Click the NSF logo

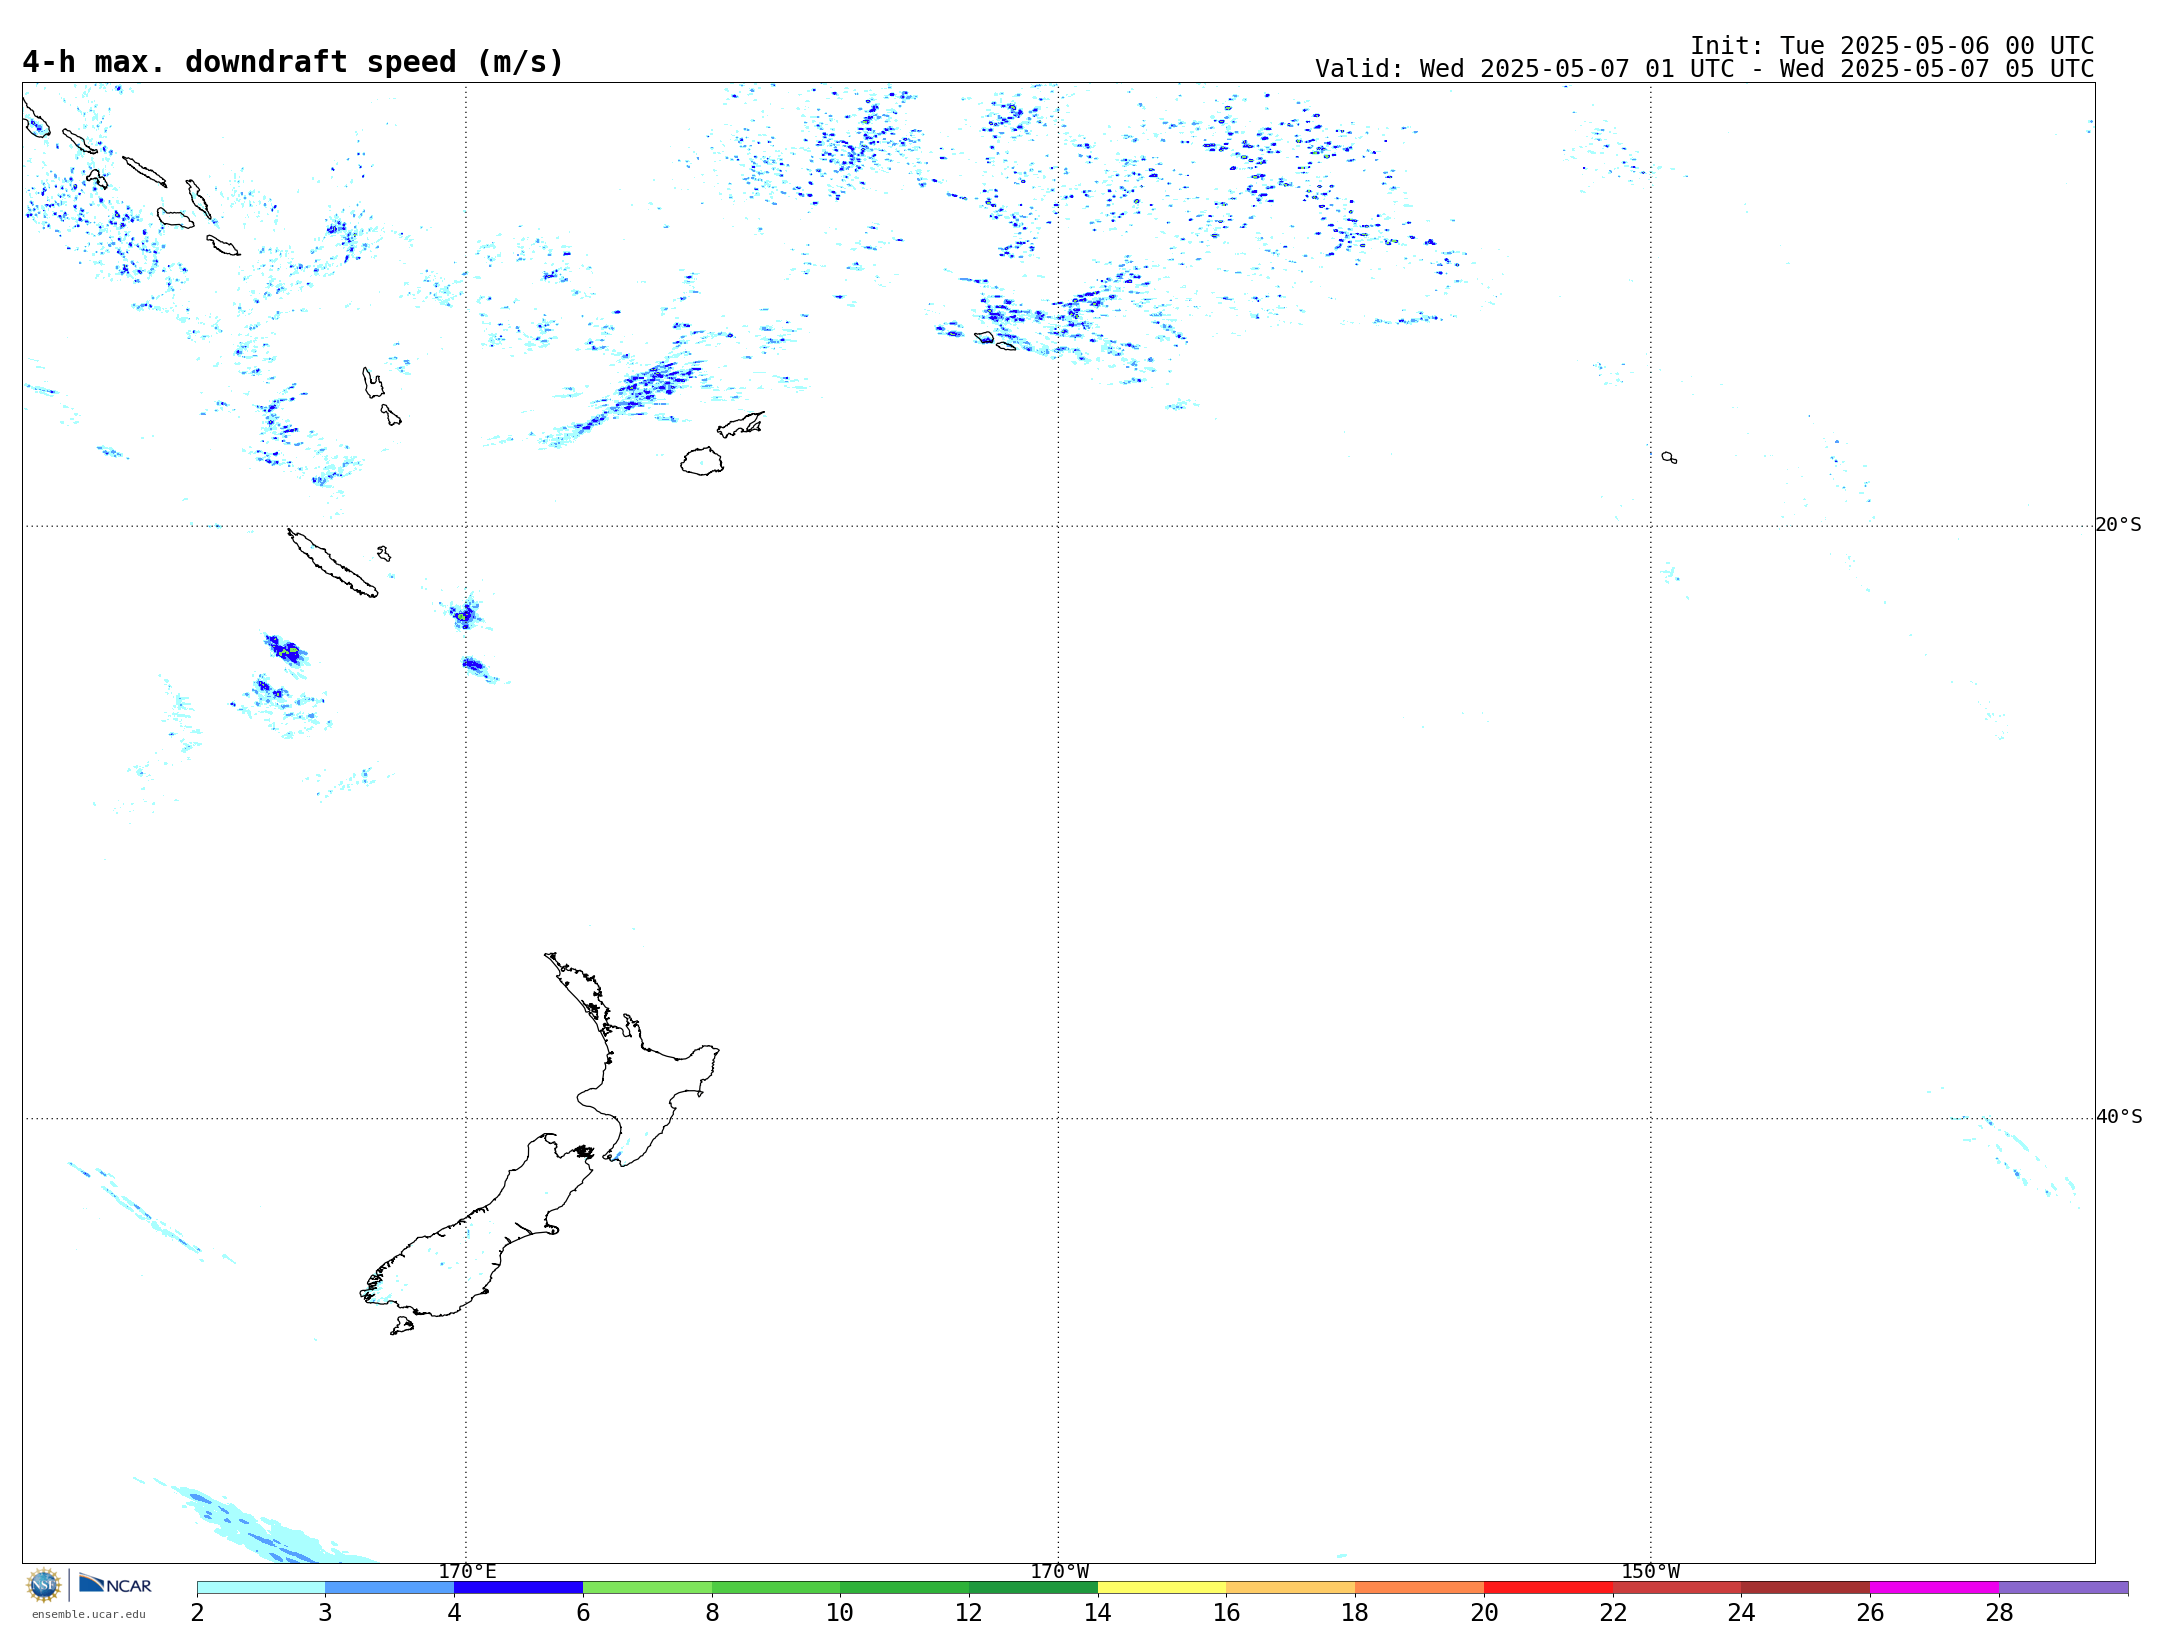click(44, 1585)
